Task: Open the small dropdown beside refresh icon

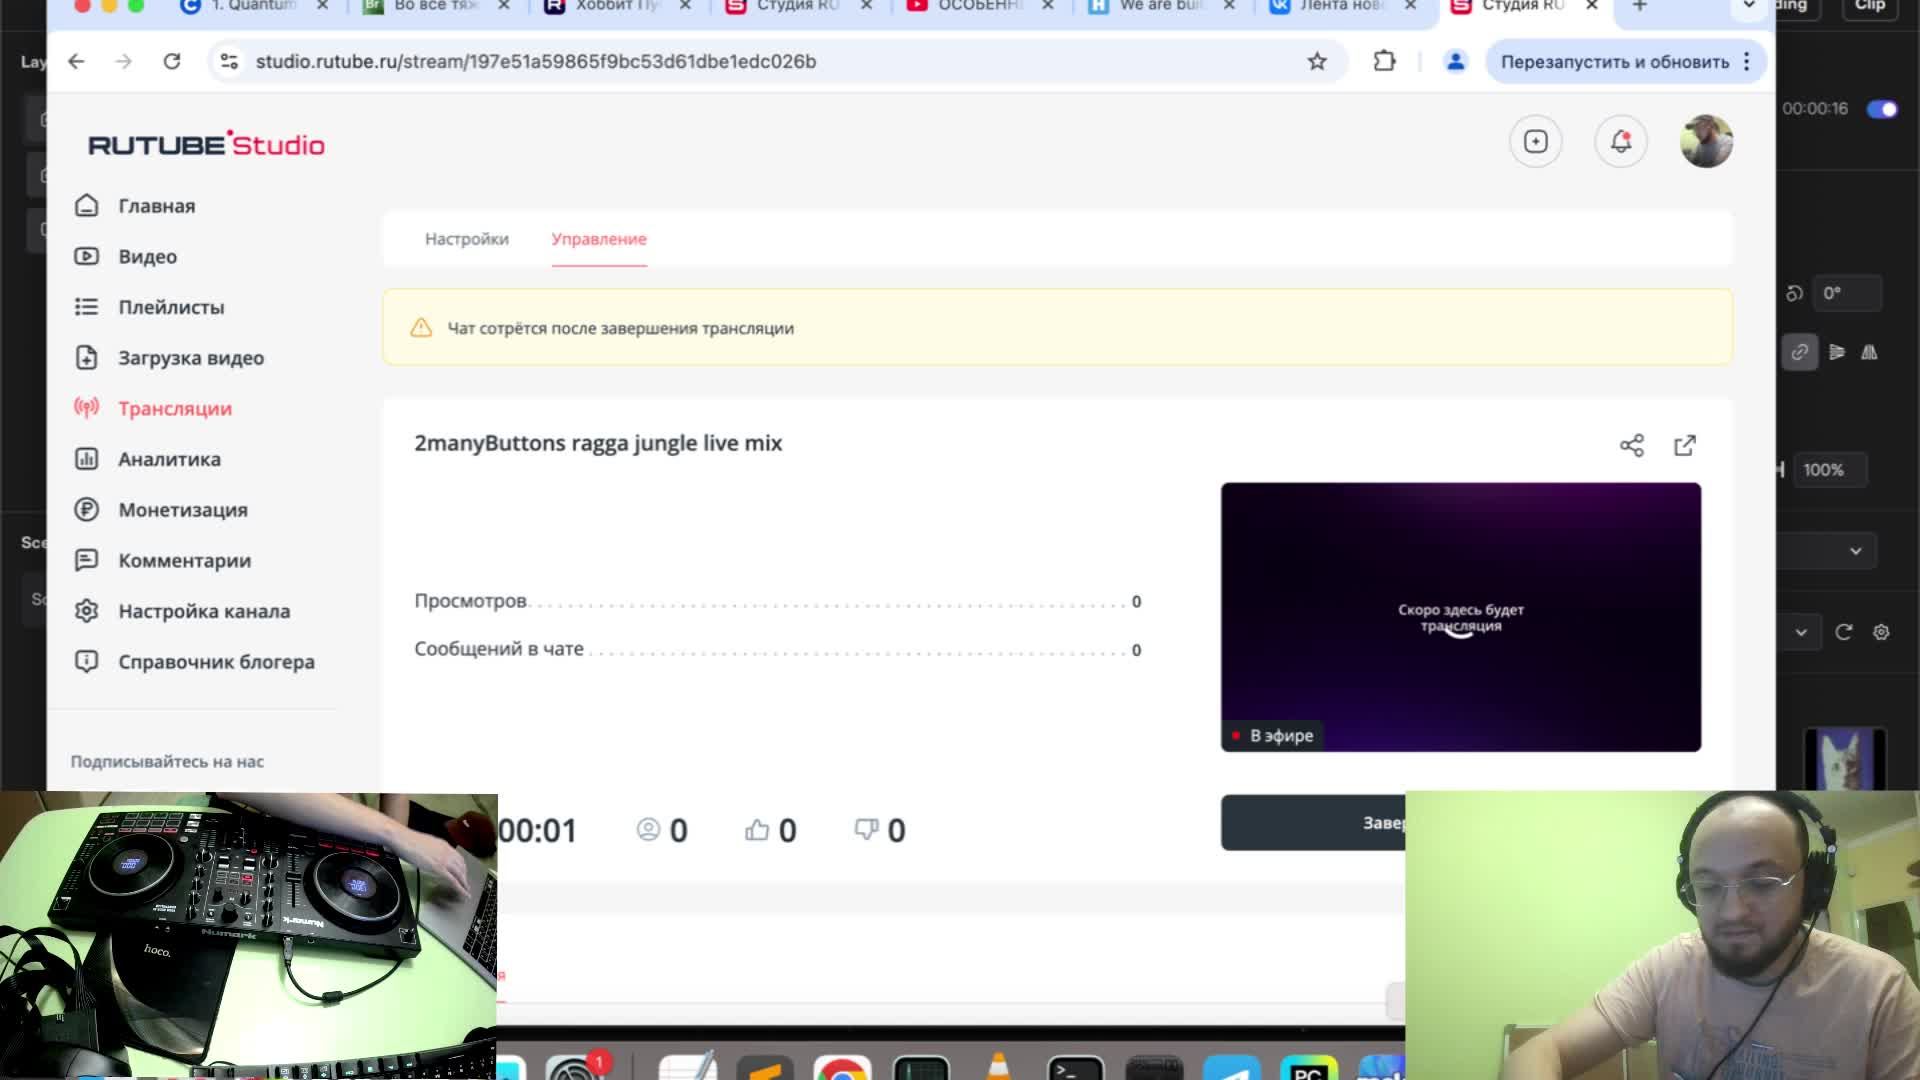Action: [1801, 632]
